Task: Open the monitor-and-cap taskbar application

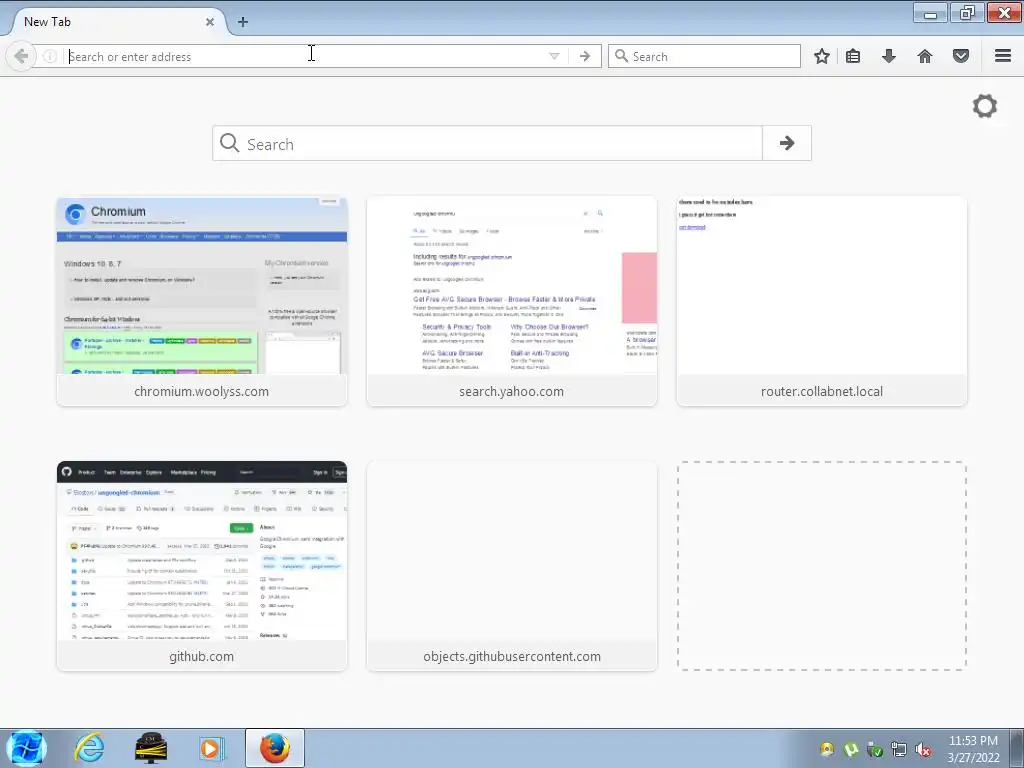Action: (151, 748)
